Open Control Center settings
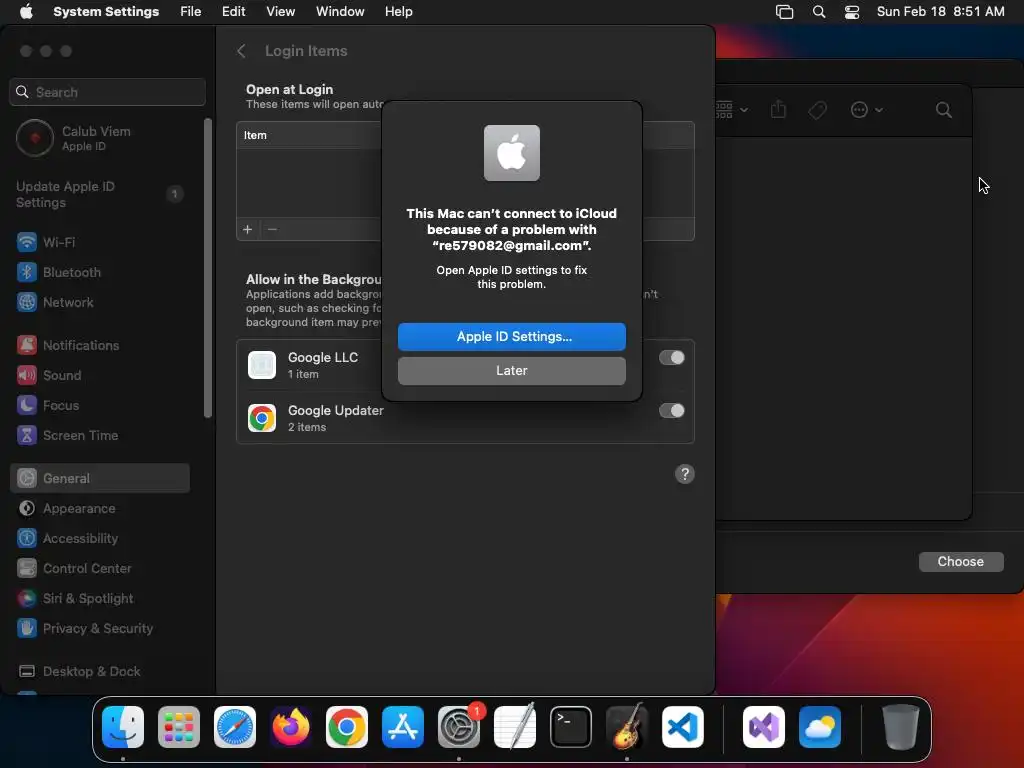Screen dimensions: 1024x768 (99, 569)
